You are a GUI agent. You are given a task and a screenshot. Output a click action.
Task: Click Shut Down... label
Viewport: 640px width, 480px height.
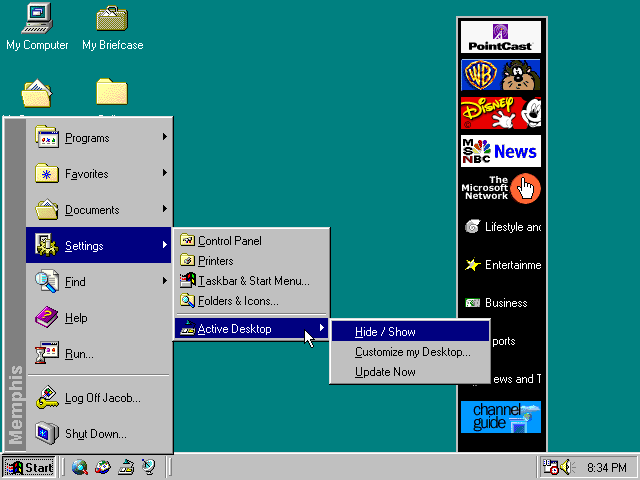[x=96, y=433]
